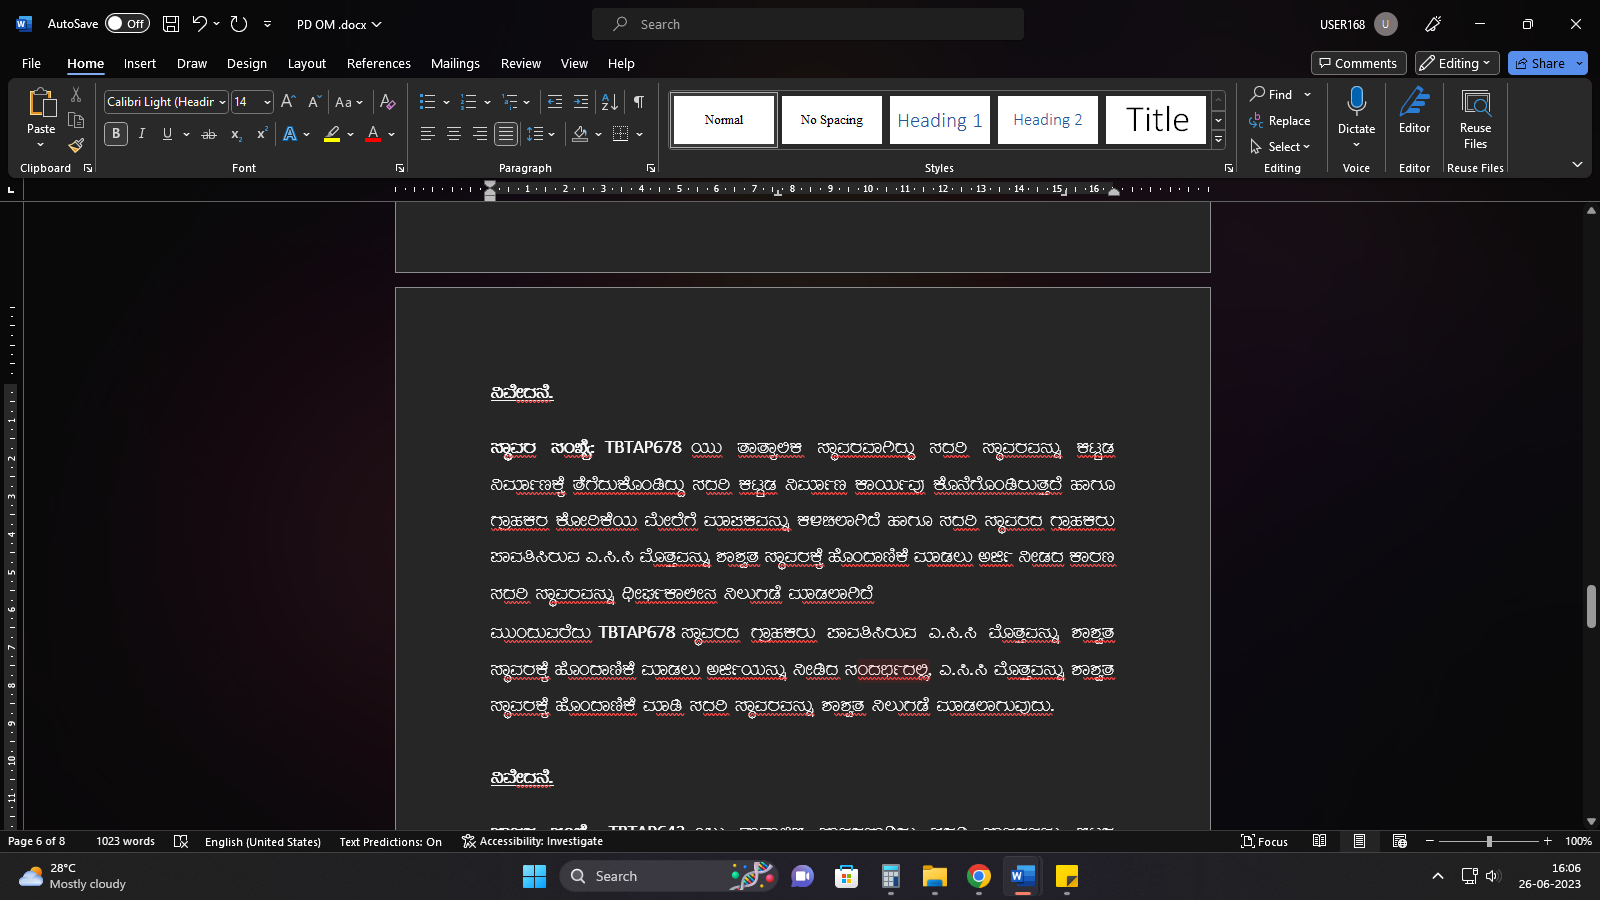Viewport: 1600px width, 900px height.
Task: Click the Format Painter brush icon
Action: click(x=76, y=145)
